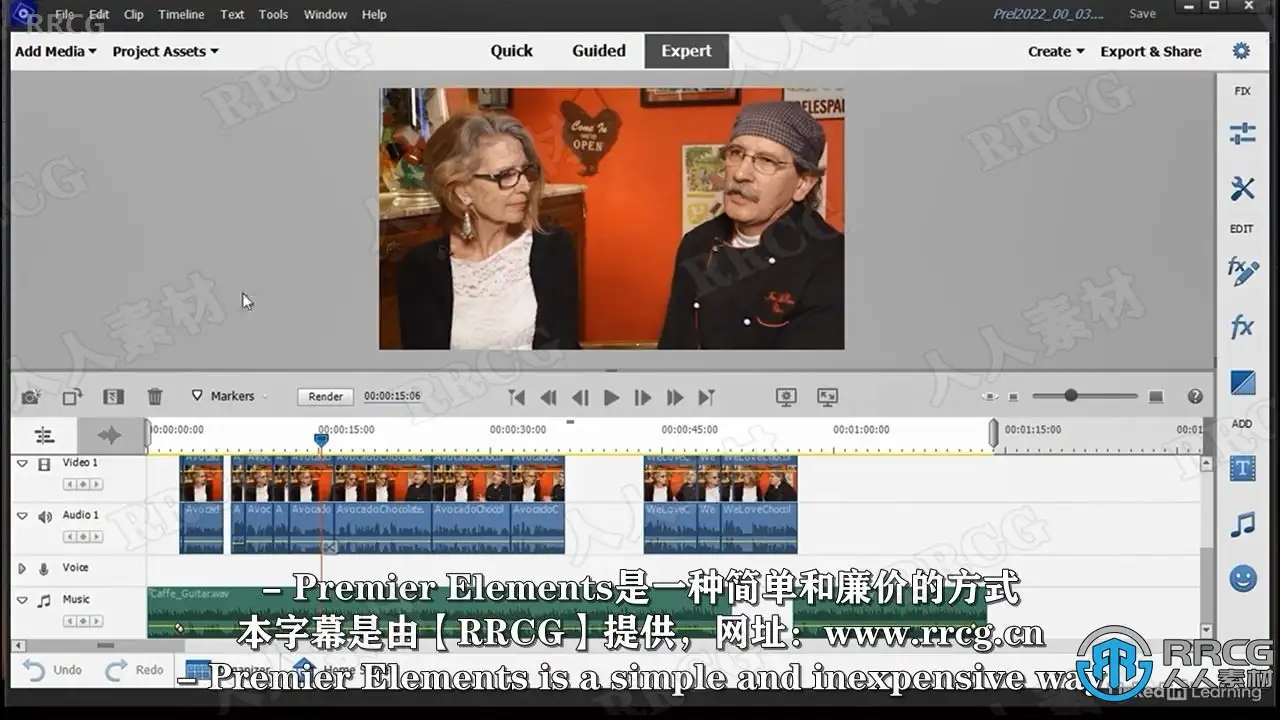Click the full screen preview icon
This screenshot has width=1280, height=720.
coord(827,397)
